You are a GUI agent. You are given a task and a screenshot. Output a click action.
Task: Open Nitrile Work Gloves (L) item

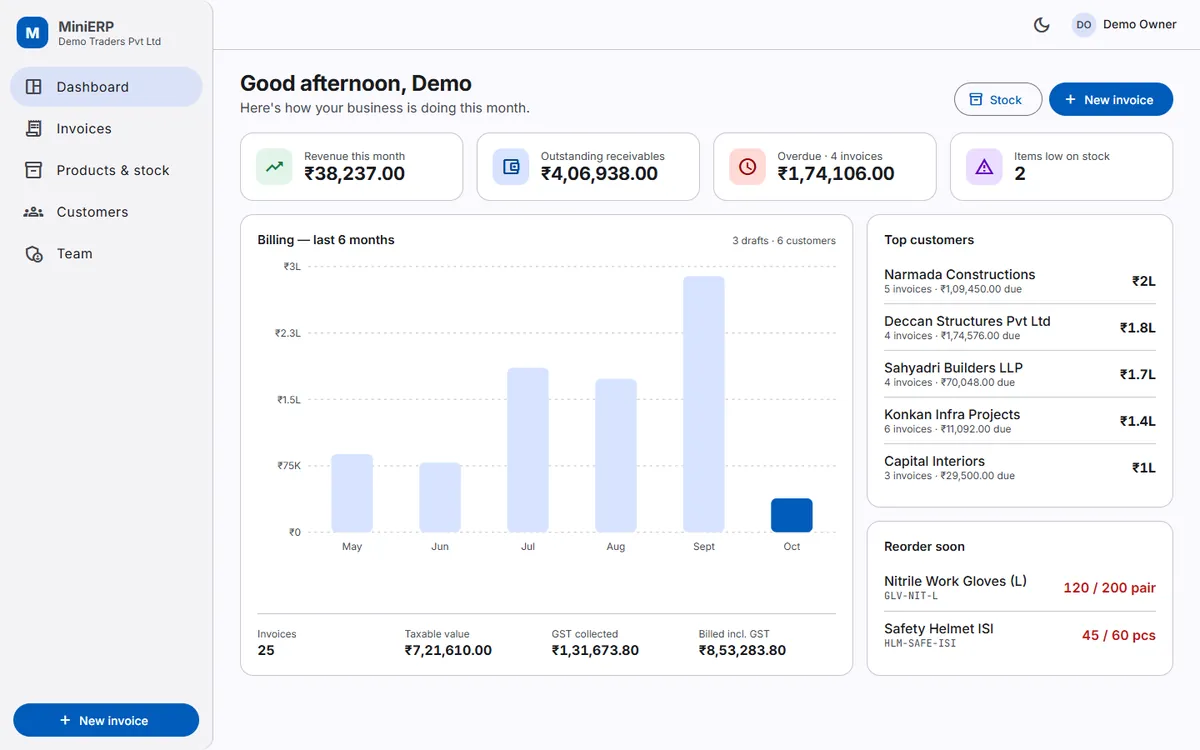pos(1020,588)
